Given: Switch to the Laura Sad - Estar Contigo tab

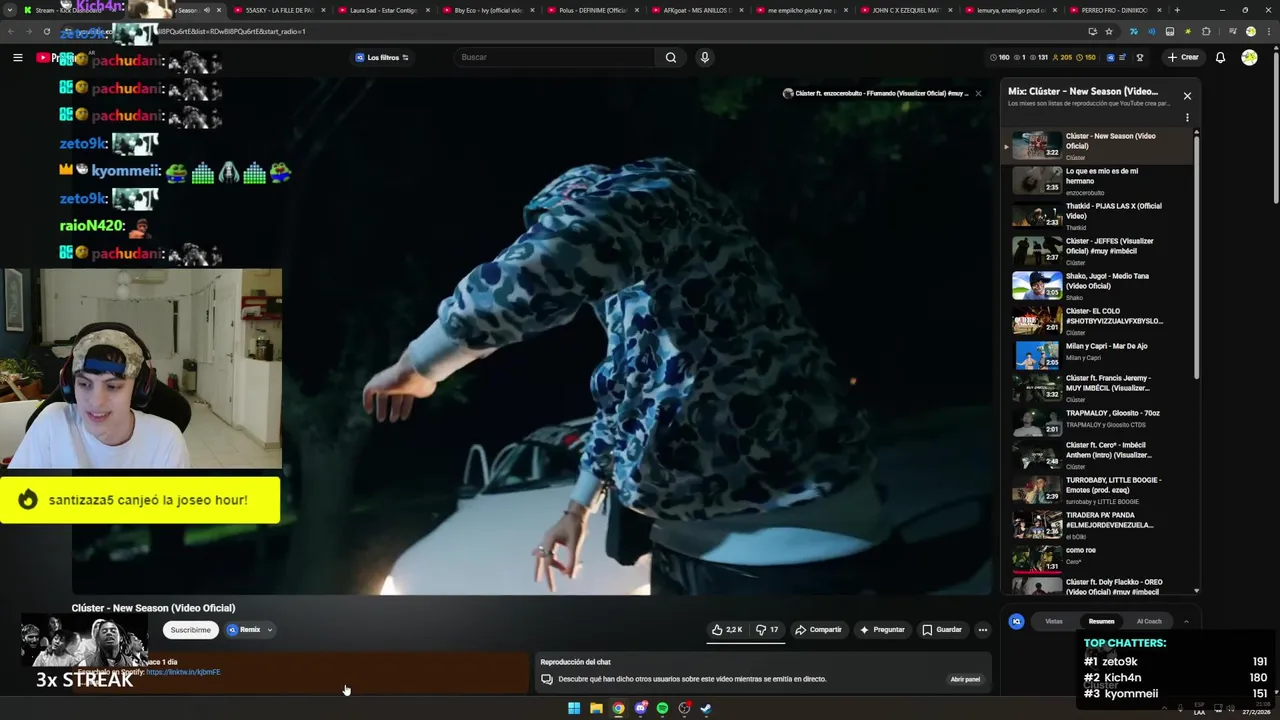Looking at the screenshot, I should (384, 10).
